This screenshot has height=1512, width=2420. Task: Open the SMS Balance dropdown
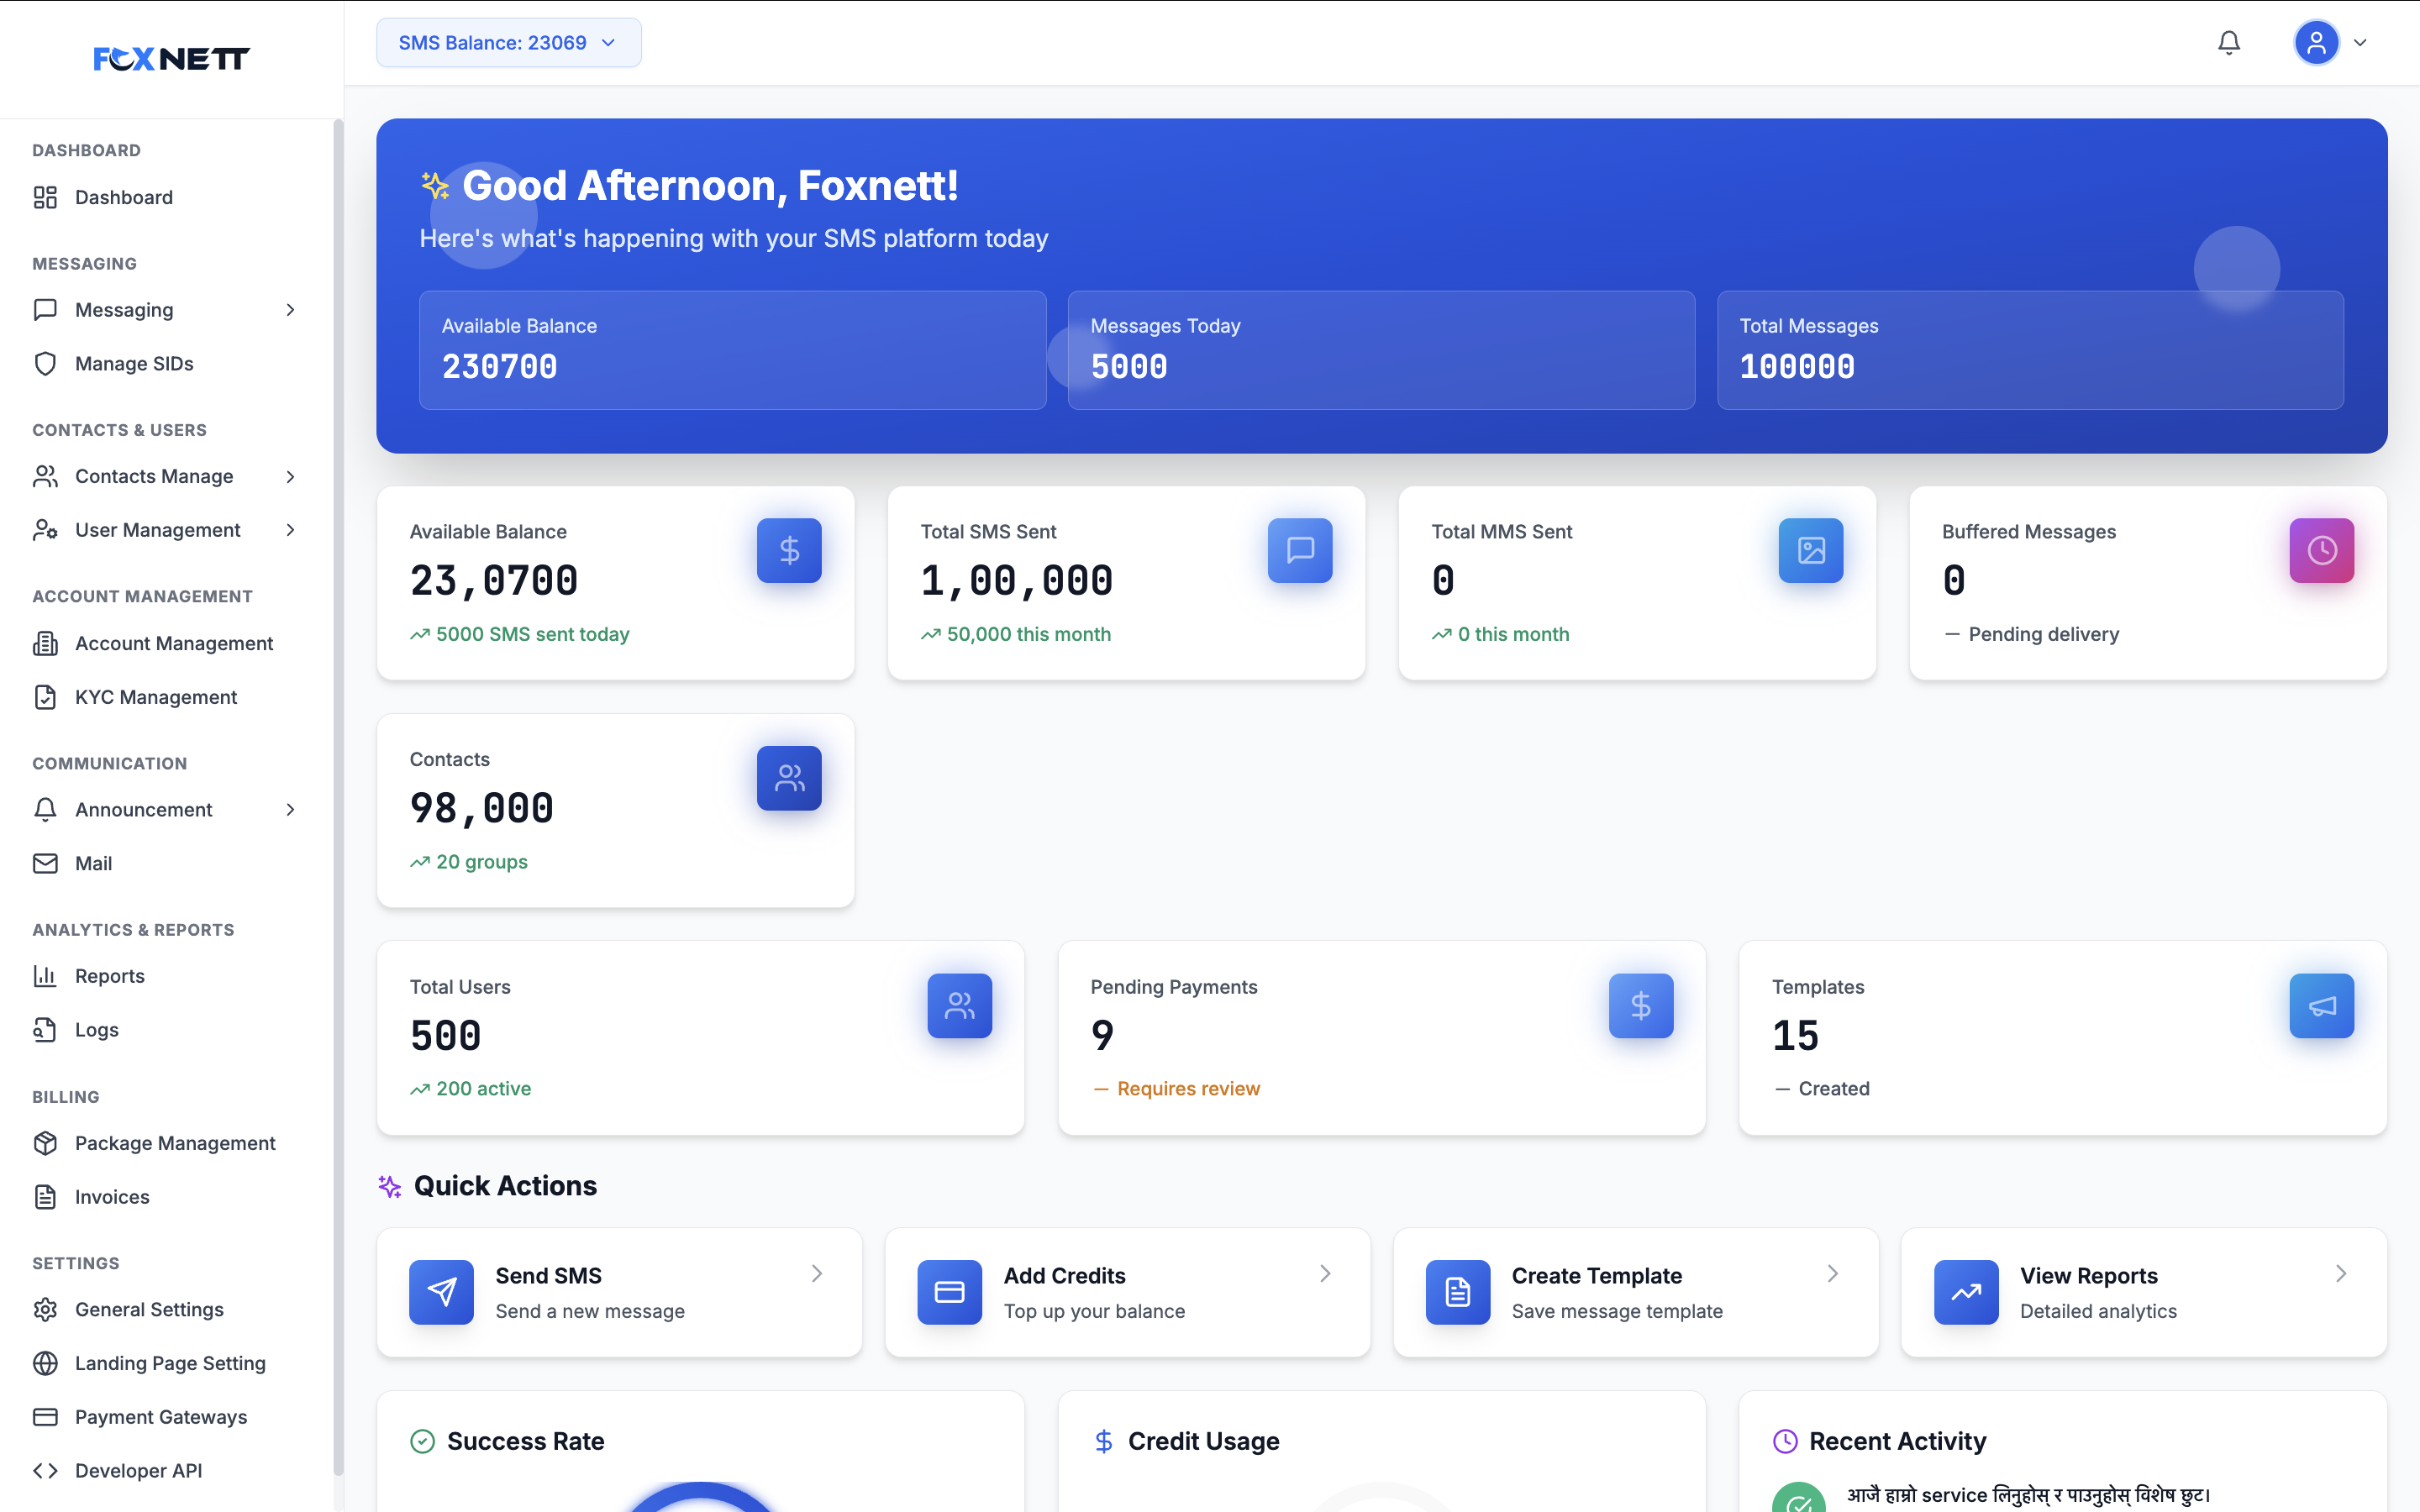coord(508,42)
